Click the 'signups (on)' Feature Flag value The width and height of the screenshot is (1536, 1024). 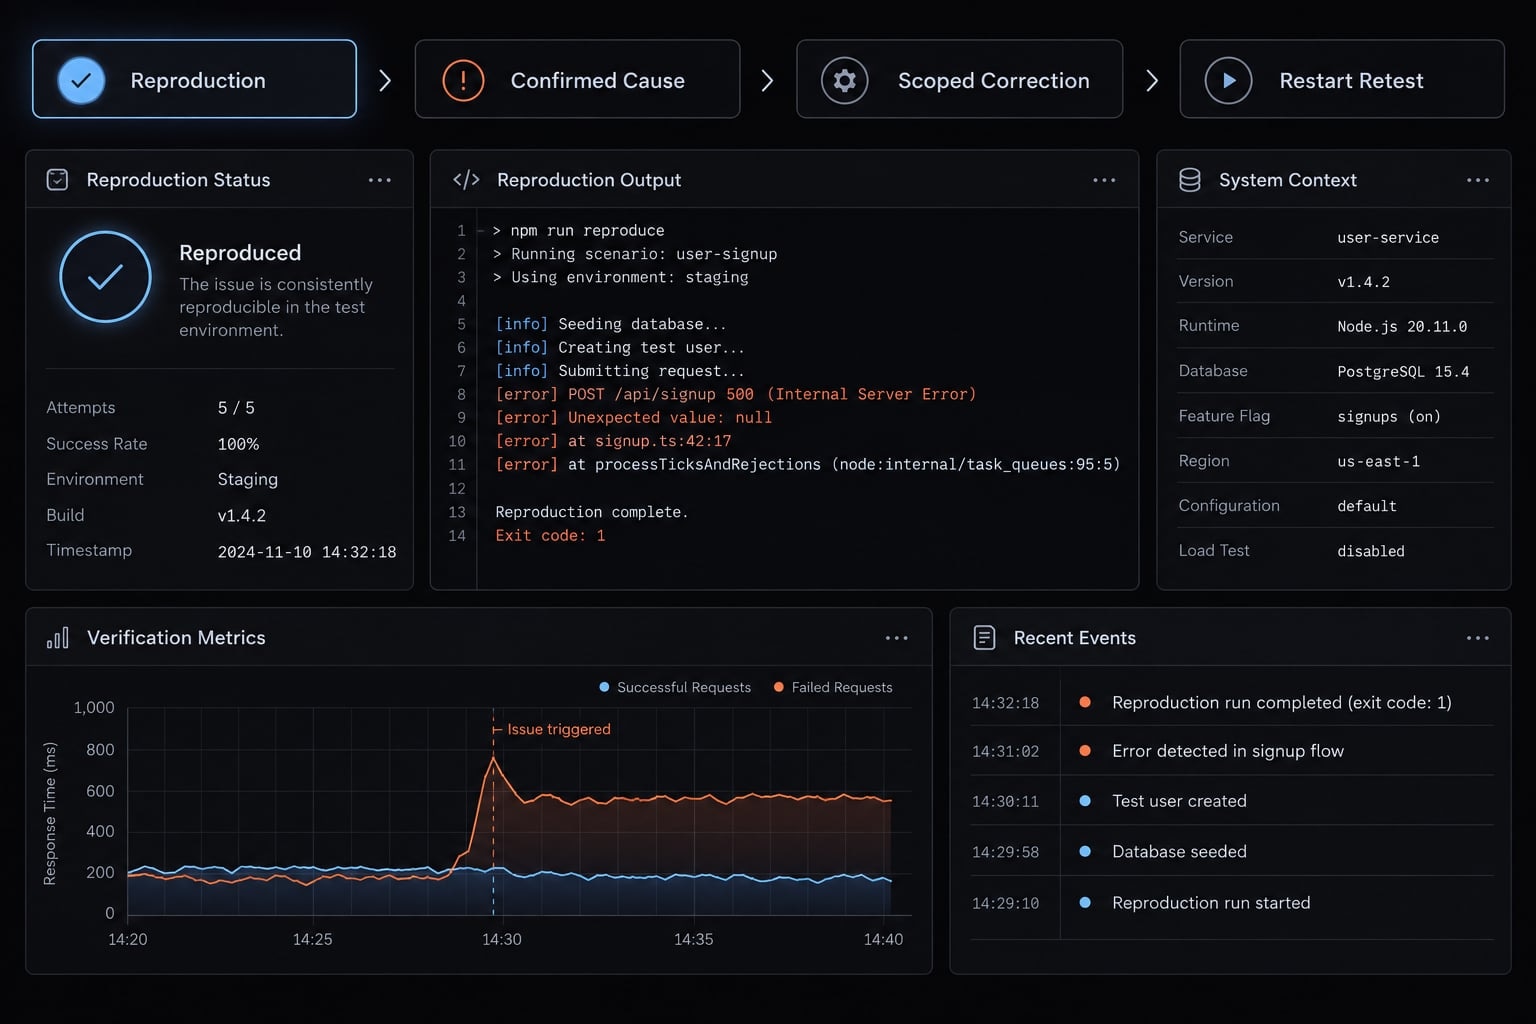(x=1389, y=417)
